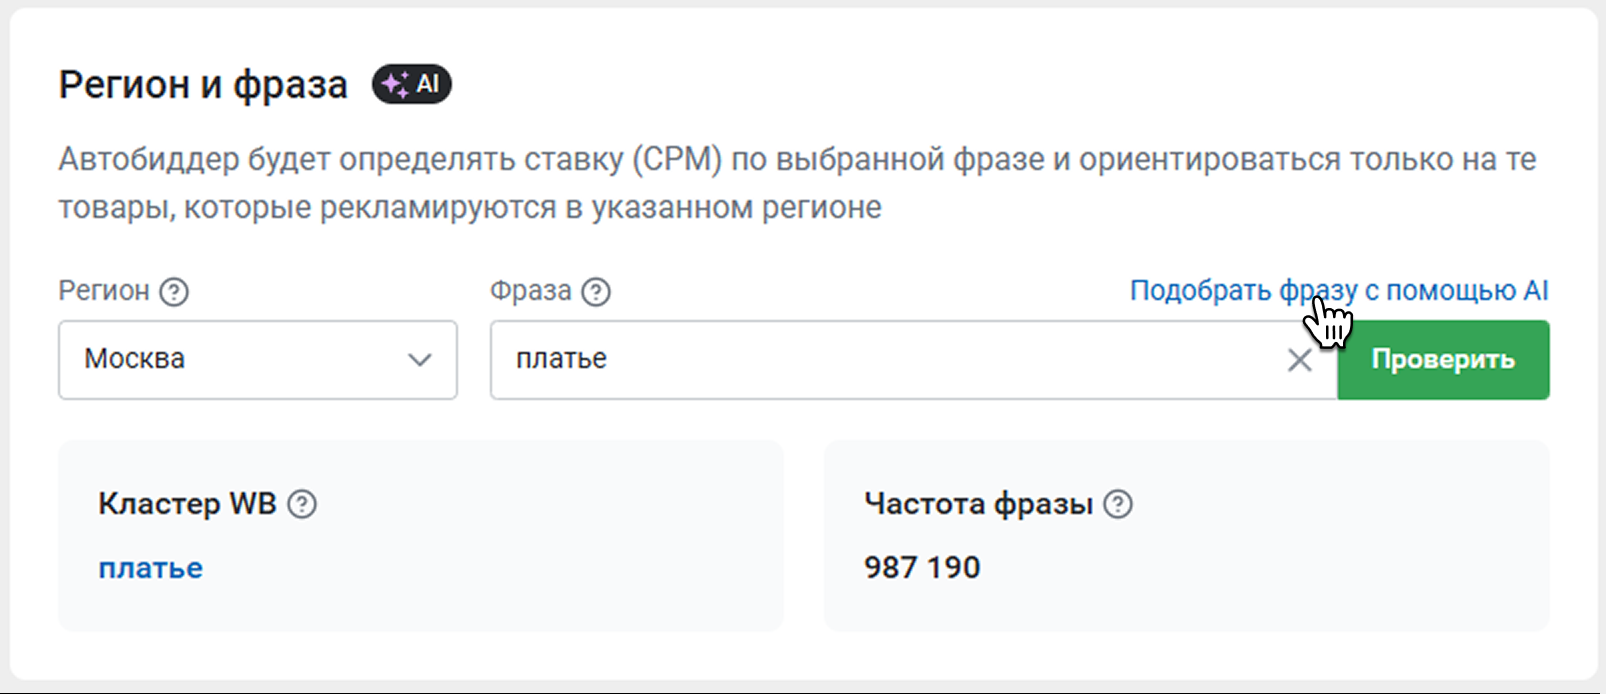
Task: Click the Проверить green button
Action: 1443,360
